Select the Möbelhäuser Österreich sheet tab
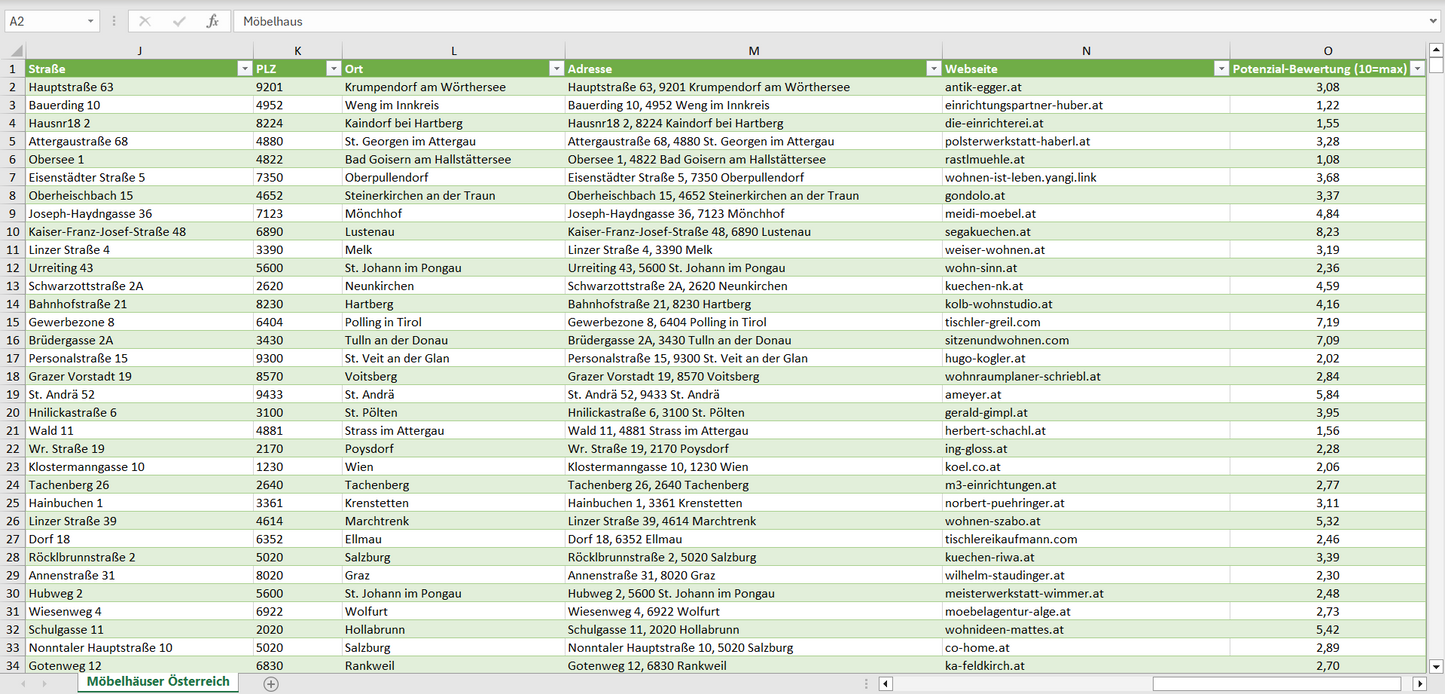The image size is (1445, 694). [158, 682]
